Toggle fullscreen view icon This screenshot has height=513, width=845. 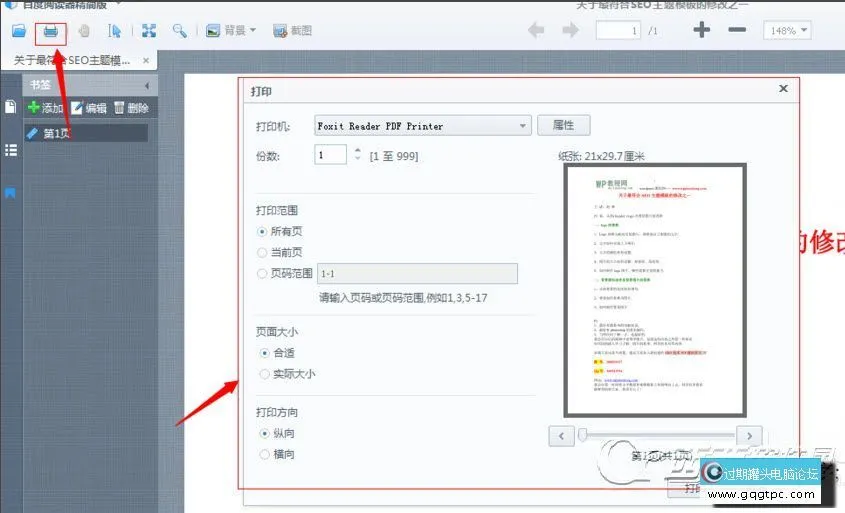149,31
